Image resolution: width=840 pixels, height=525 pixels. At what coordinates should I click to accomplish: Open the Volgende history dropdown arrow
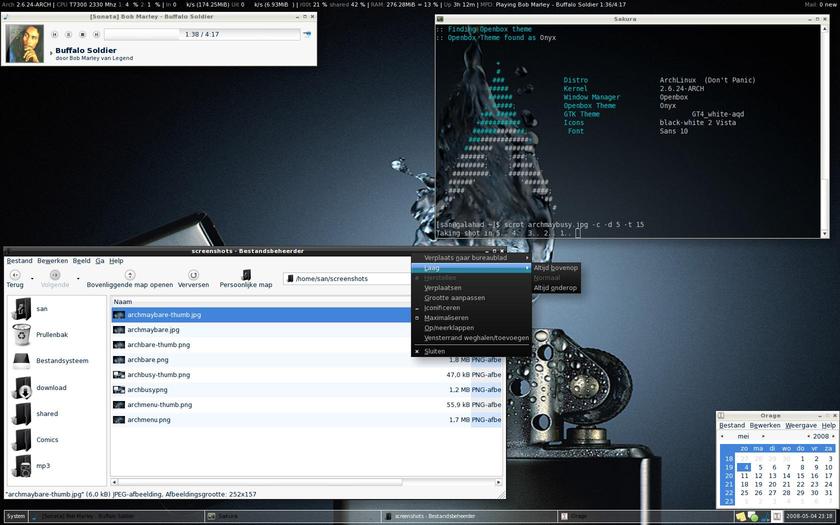[x=78, y=279]
